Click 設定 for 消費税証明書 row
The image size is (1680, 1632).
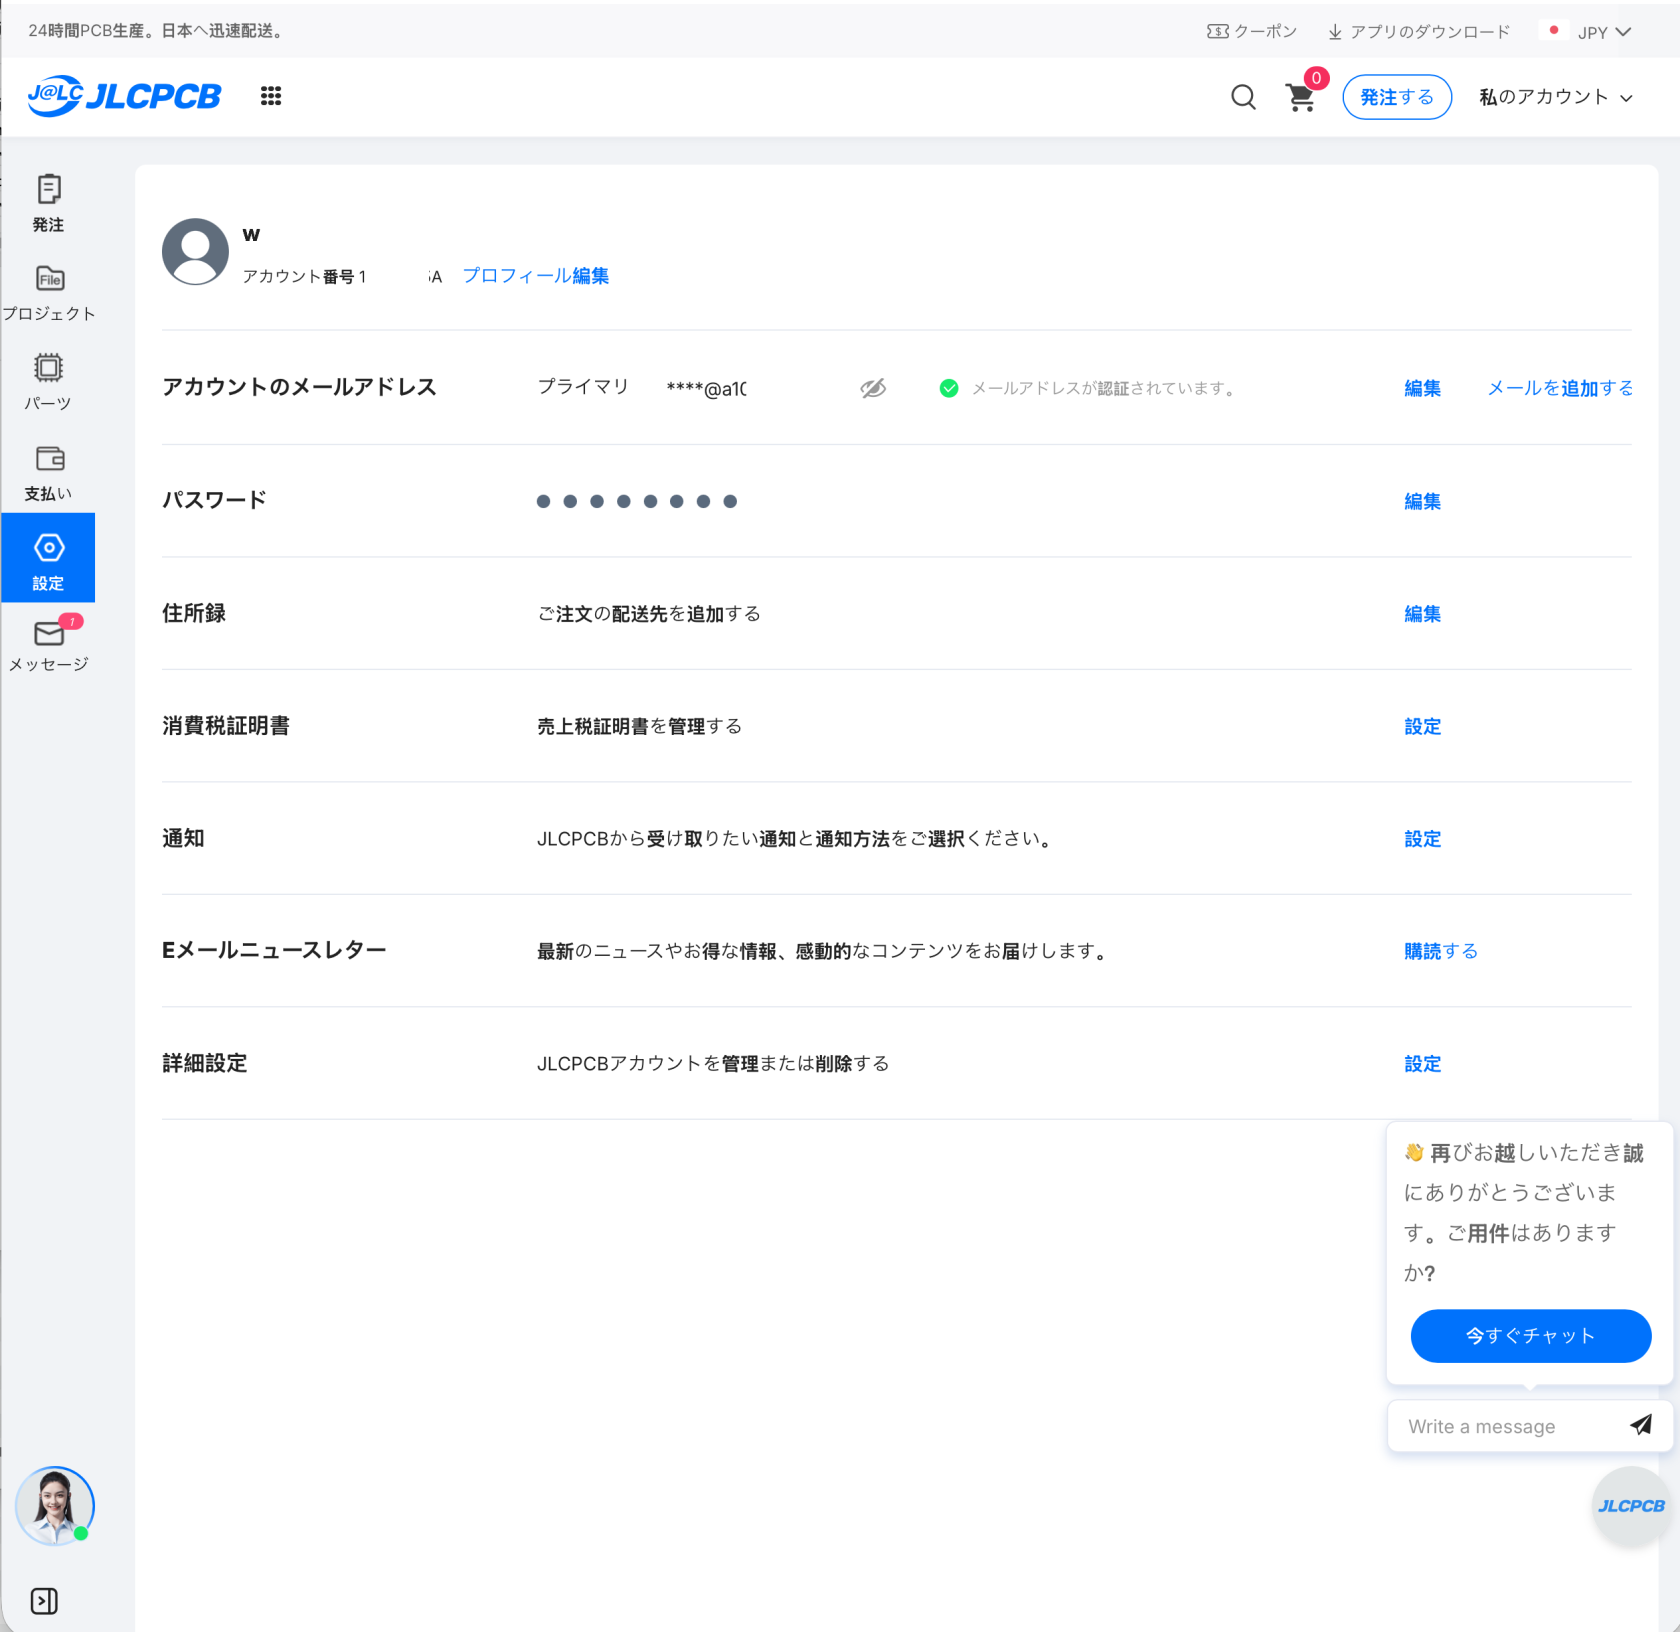click(x=1422, y=727)
